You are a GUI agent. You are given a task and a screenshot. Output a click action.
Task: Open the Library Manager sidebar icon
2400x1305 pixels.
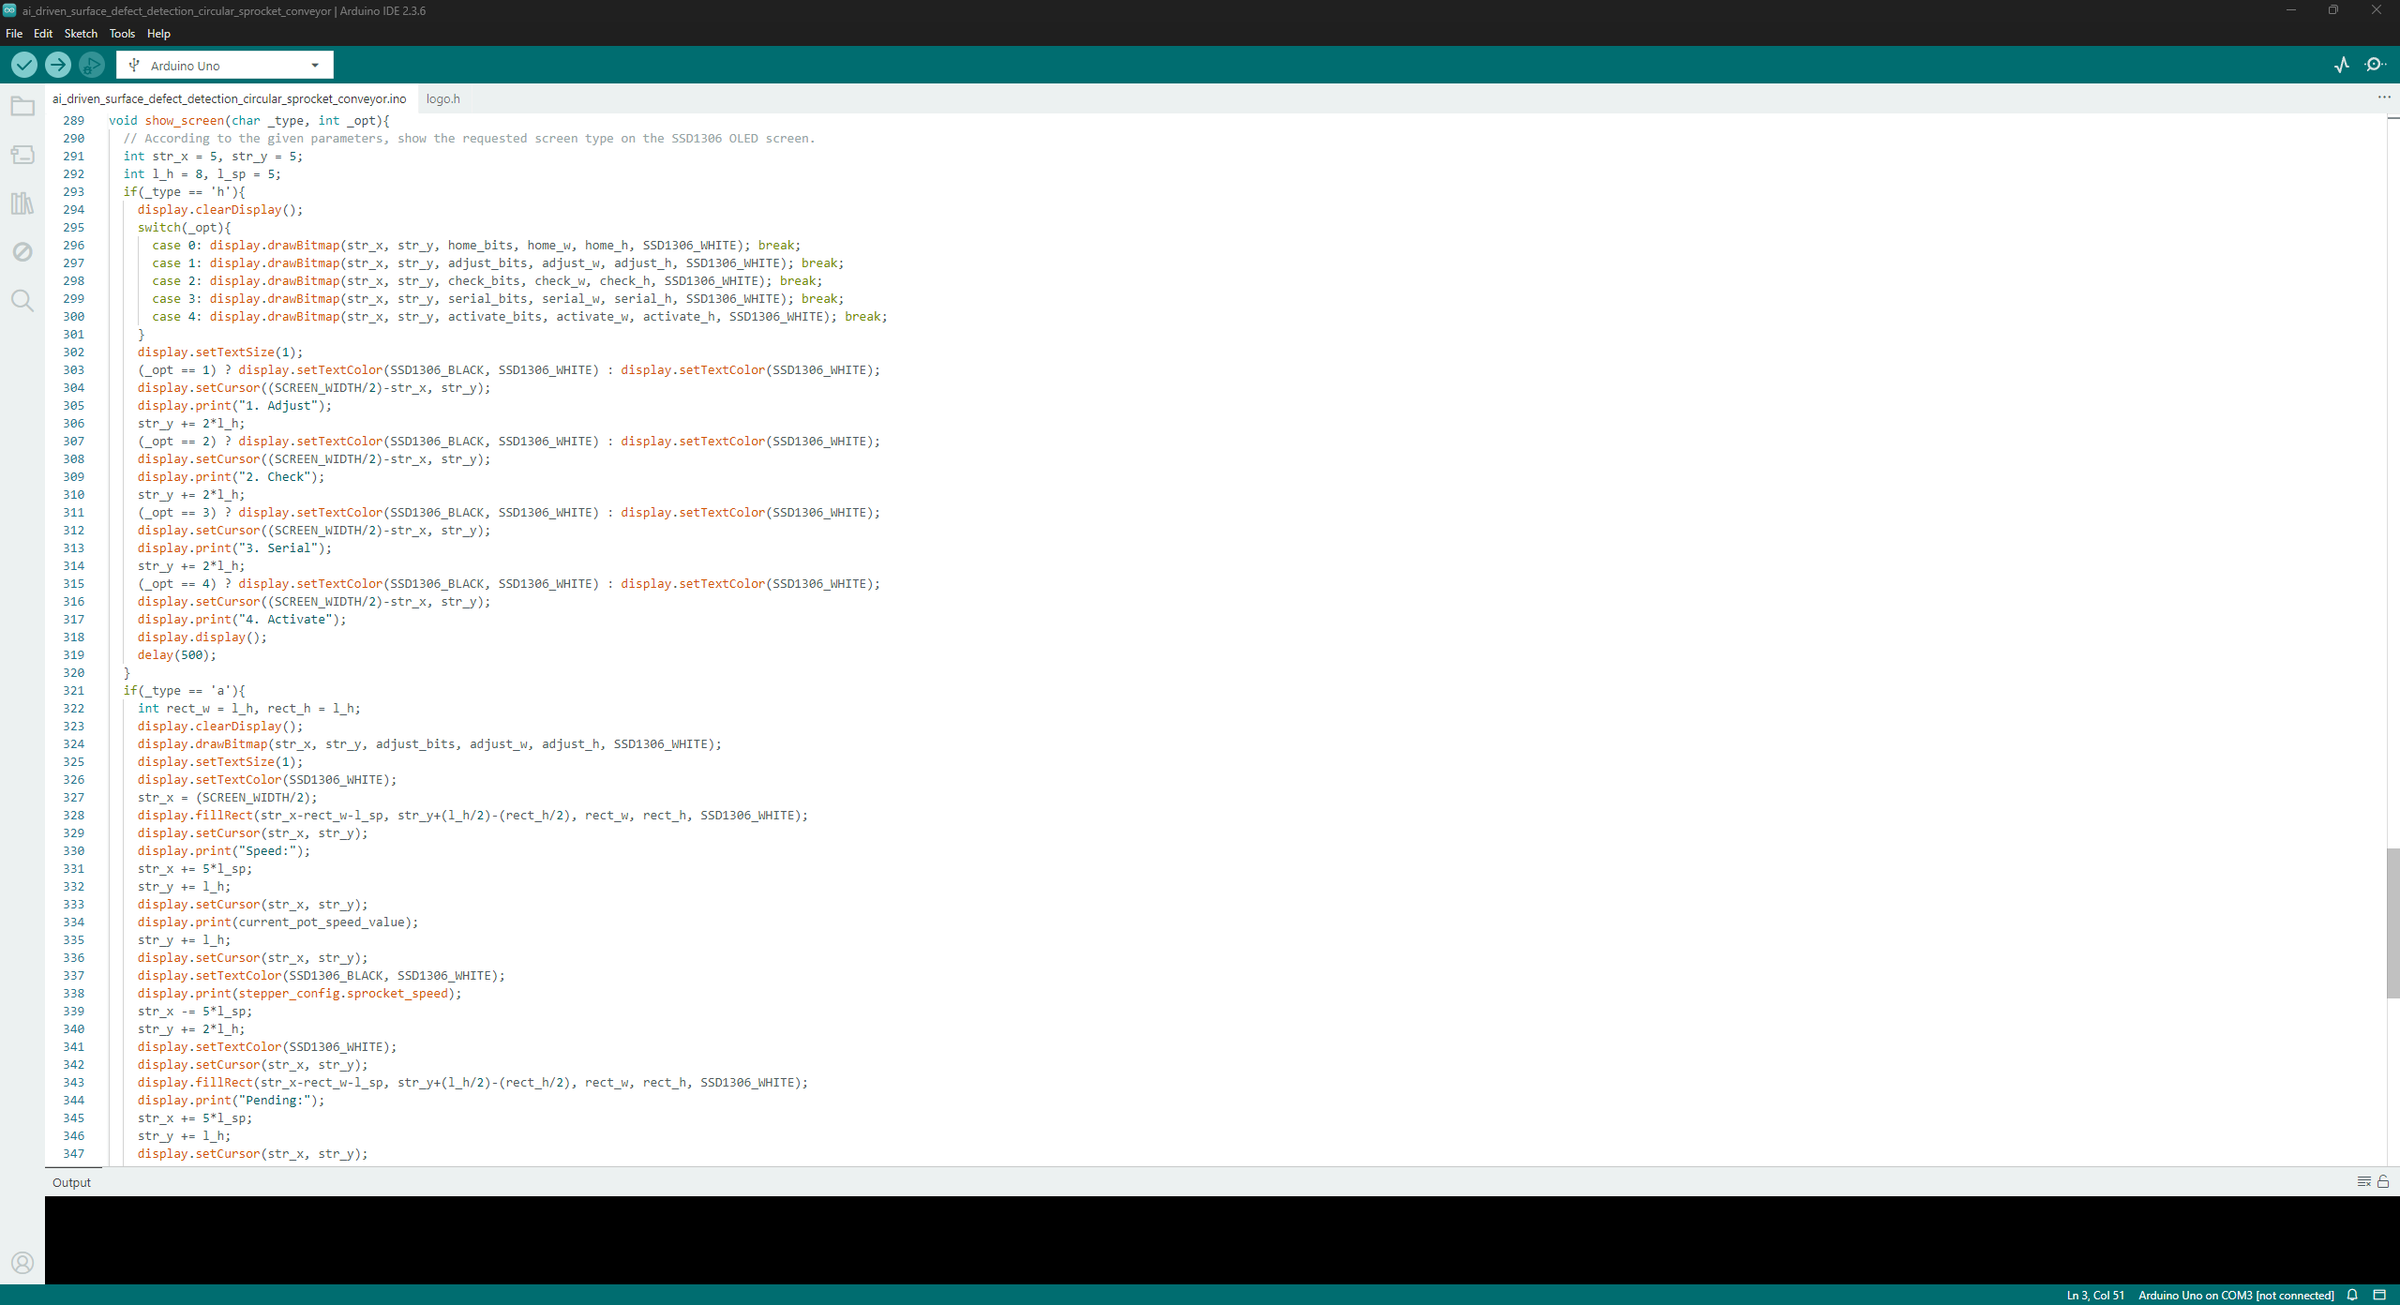pyautogui.click(x=22, y=203)
